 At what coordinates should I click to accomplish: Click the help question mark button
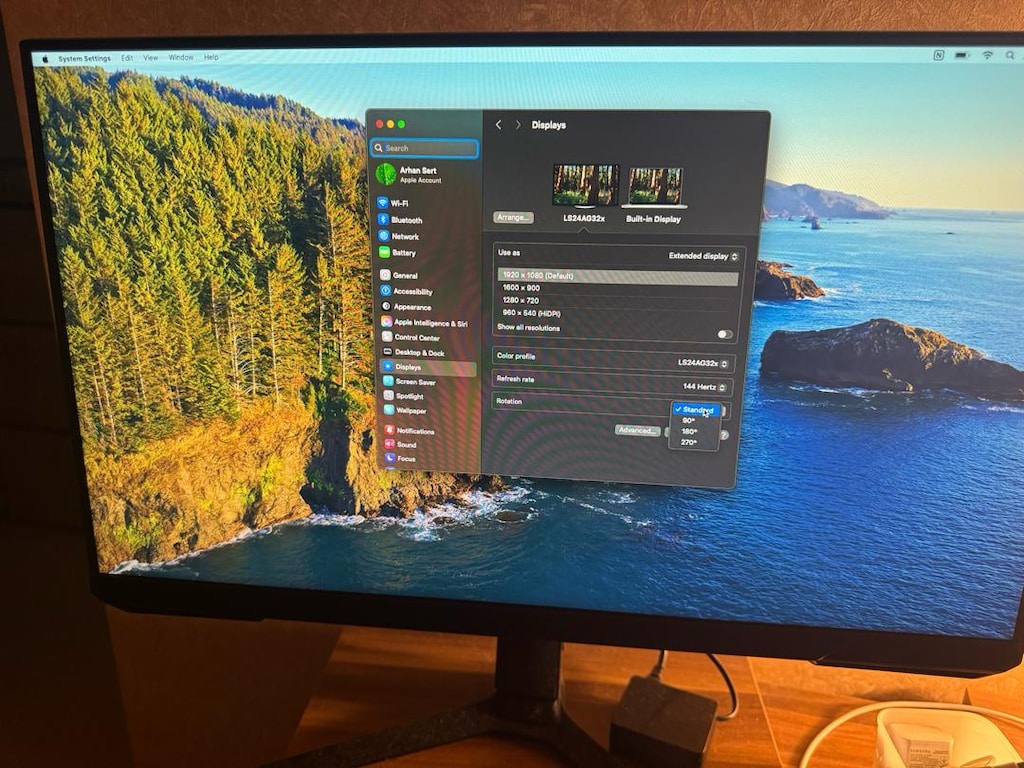pyautogui.click(x=724, y=435)
